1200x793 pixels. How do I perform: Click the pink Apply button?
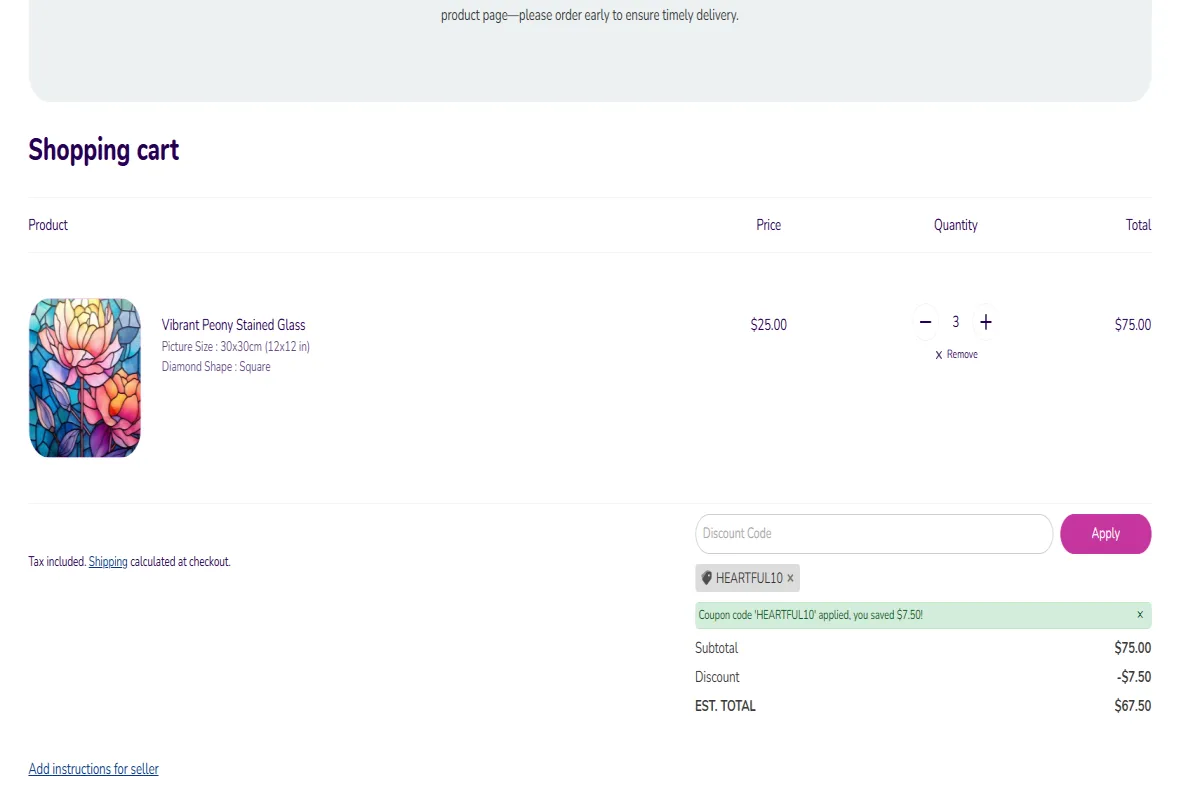1105,534
